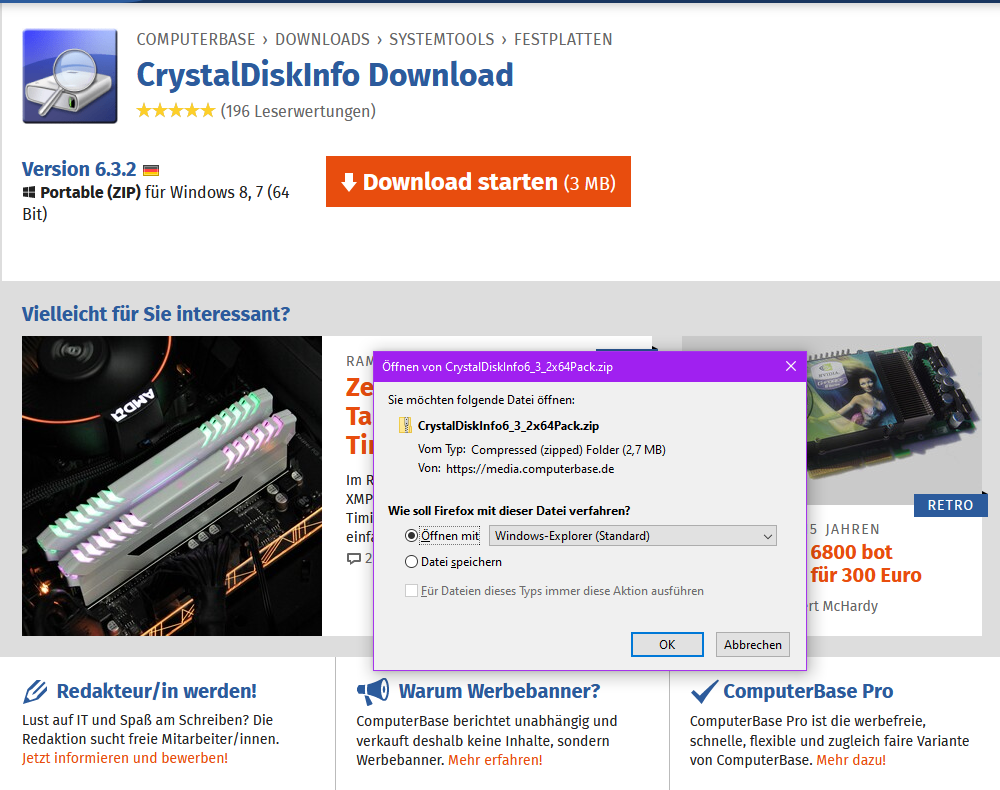Cancel the download dialog with Abbrechen
Image resolution: width=1000 pixels, height=790 pixels.
[x=753, y=645]
